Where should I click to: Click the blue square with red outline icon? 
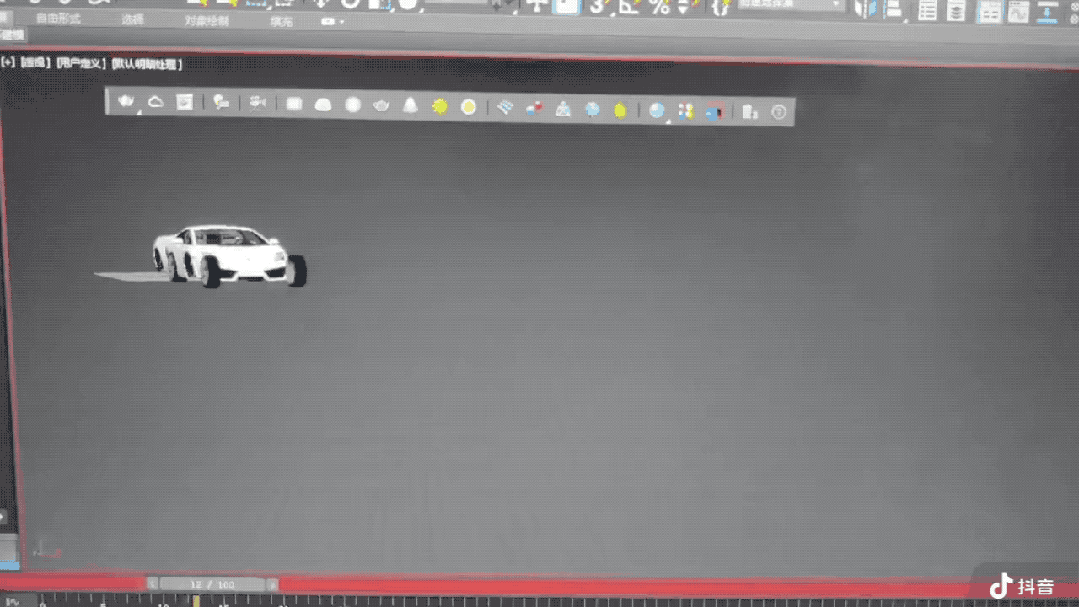714,111
